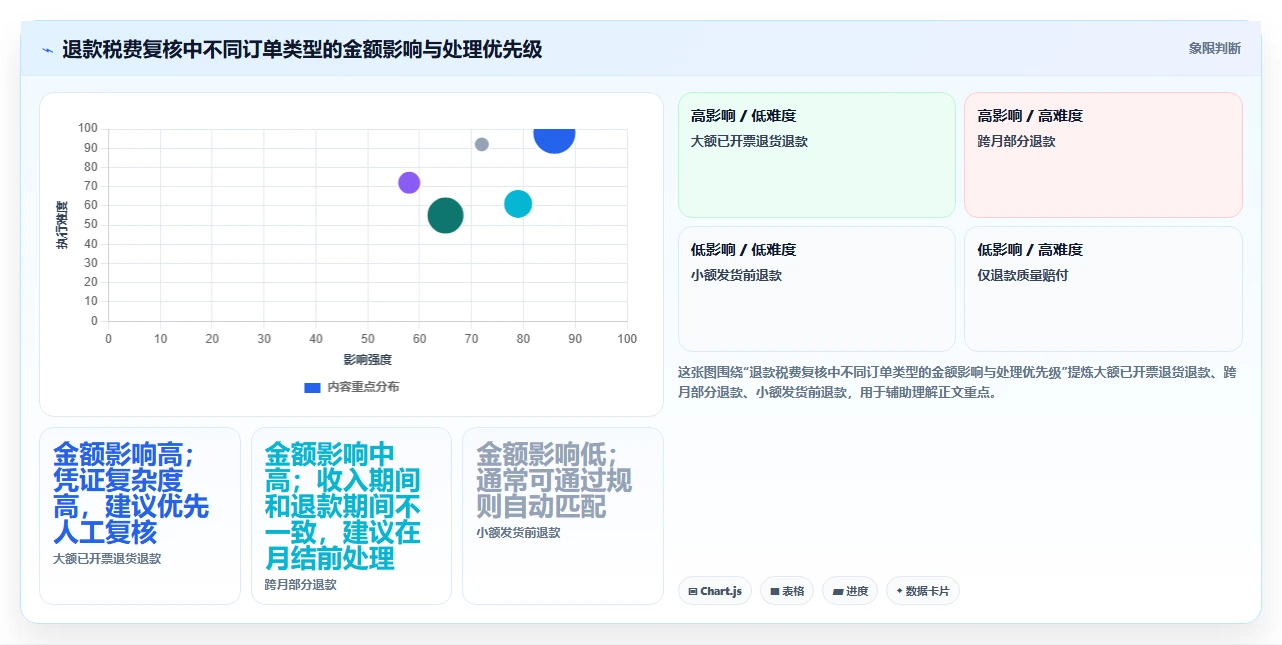Select the 低影响 / 低难度 quadrant card
1282x645 pixels.
tap(817, 289)
